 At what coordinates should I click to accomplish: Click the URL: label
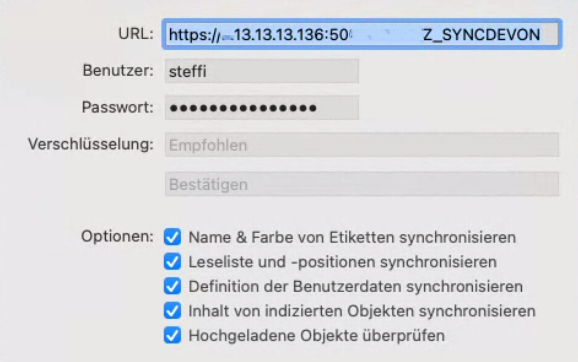[136, 34]
